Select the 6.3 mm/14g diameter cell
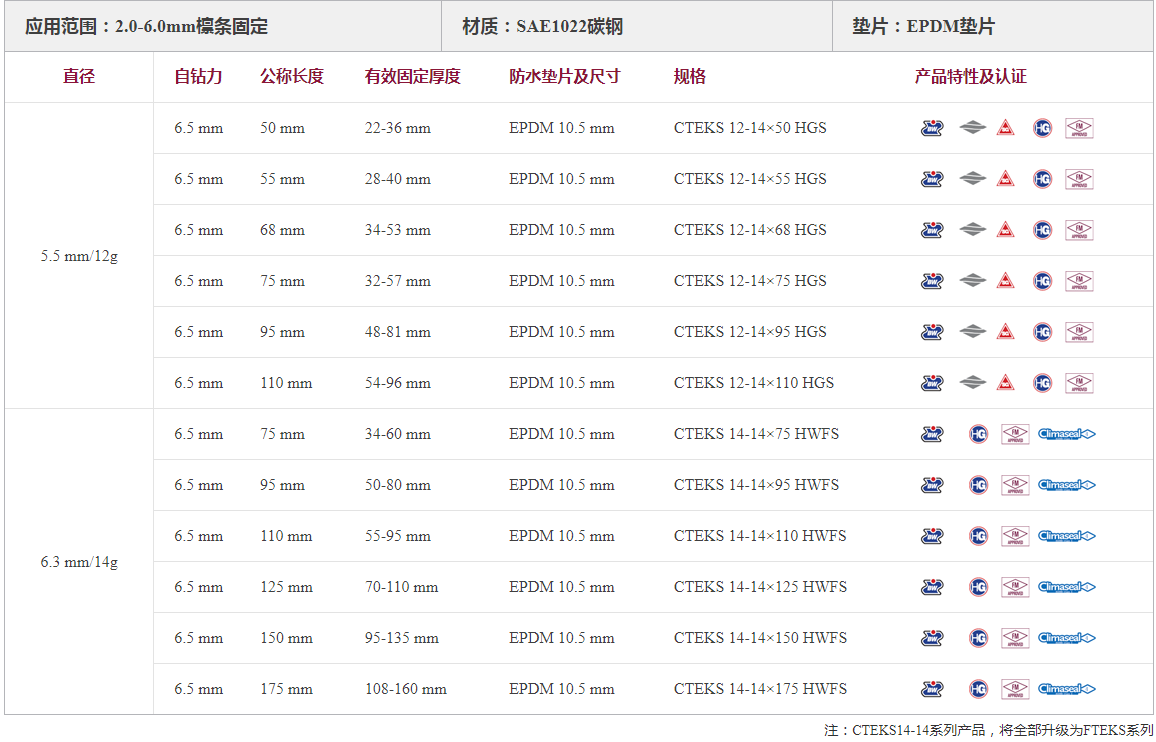 click(79, 562)
